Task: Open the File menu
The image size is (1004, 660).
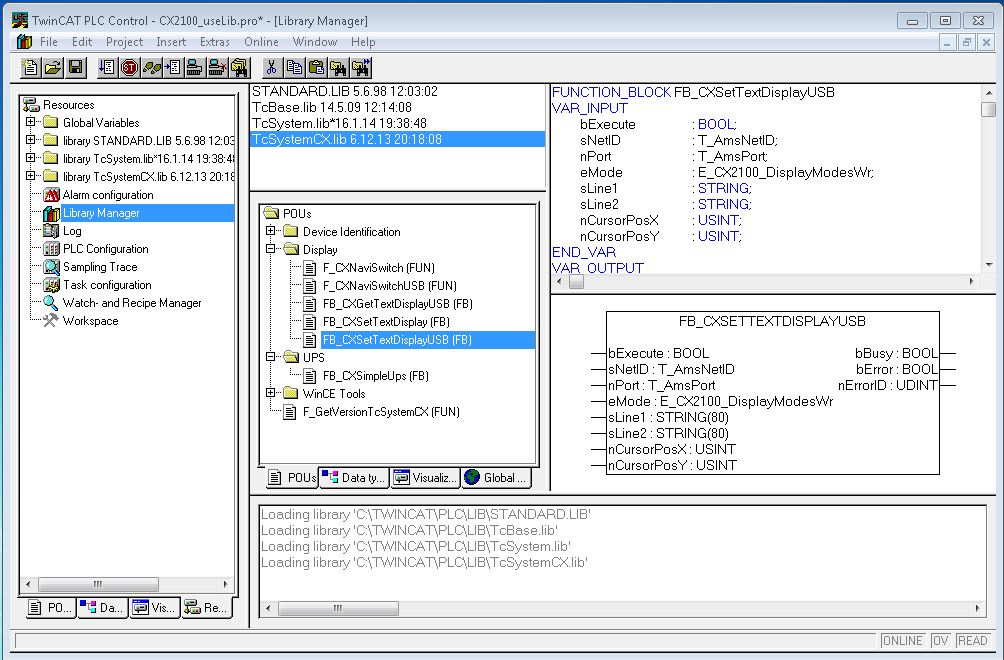Action: pyautogui.click(x=49, y=42)
